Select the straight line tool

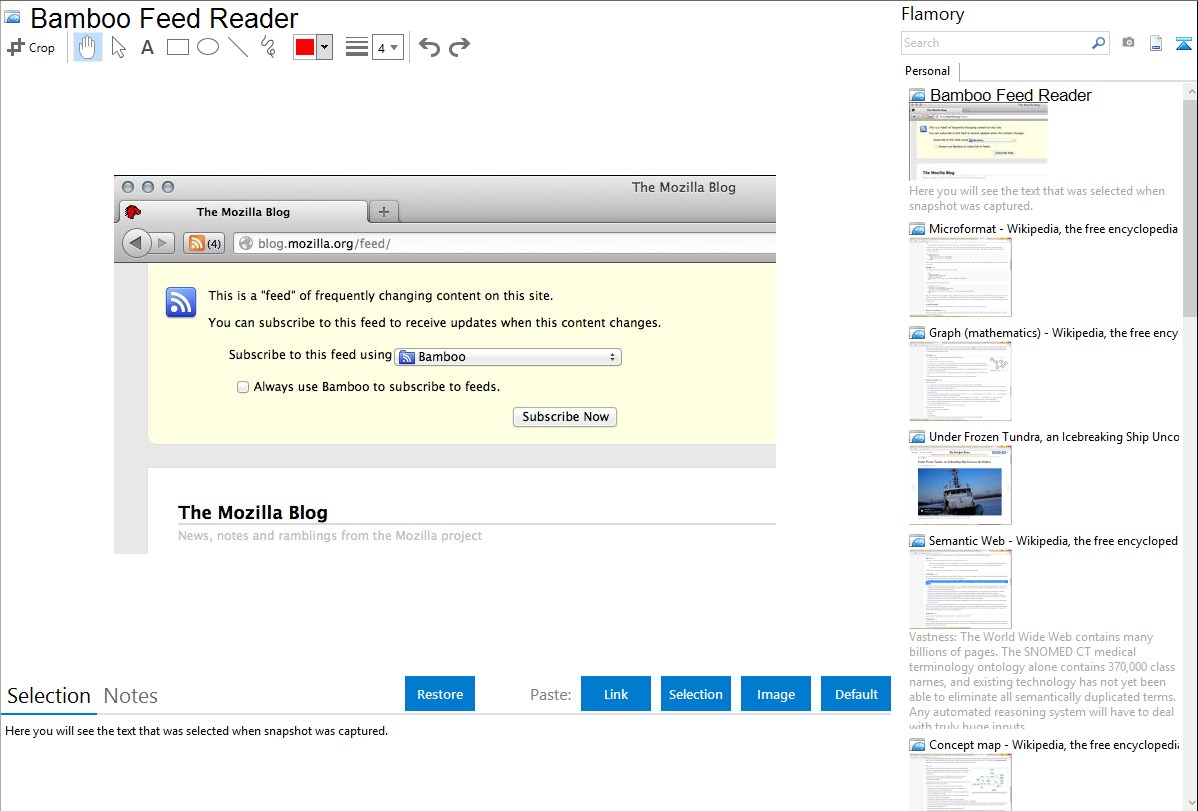click(x=238, y=47)
